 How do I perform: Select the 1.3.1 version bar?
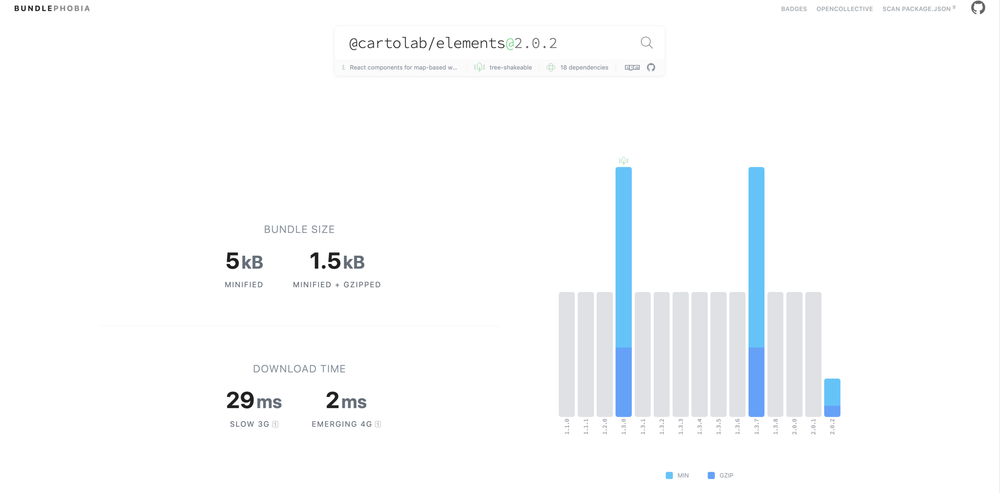point(643,354)
